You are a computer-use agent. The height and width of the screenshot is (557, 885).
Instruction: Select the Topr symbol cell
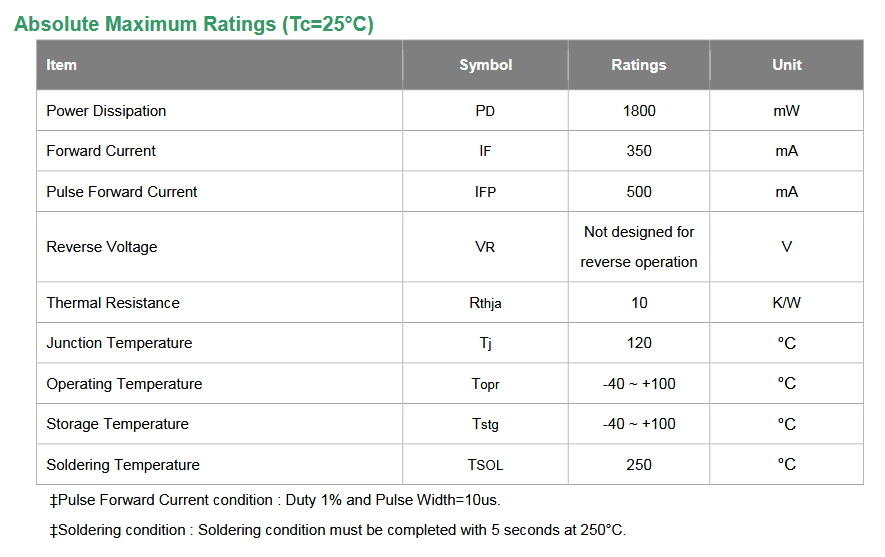485,384
